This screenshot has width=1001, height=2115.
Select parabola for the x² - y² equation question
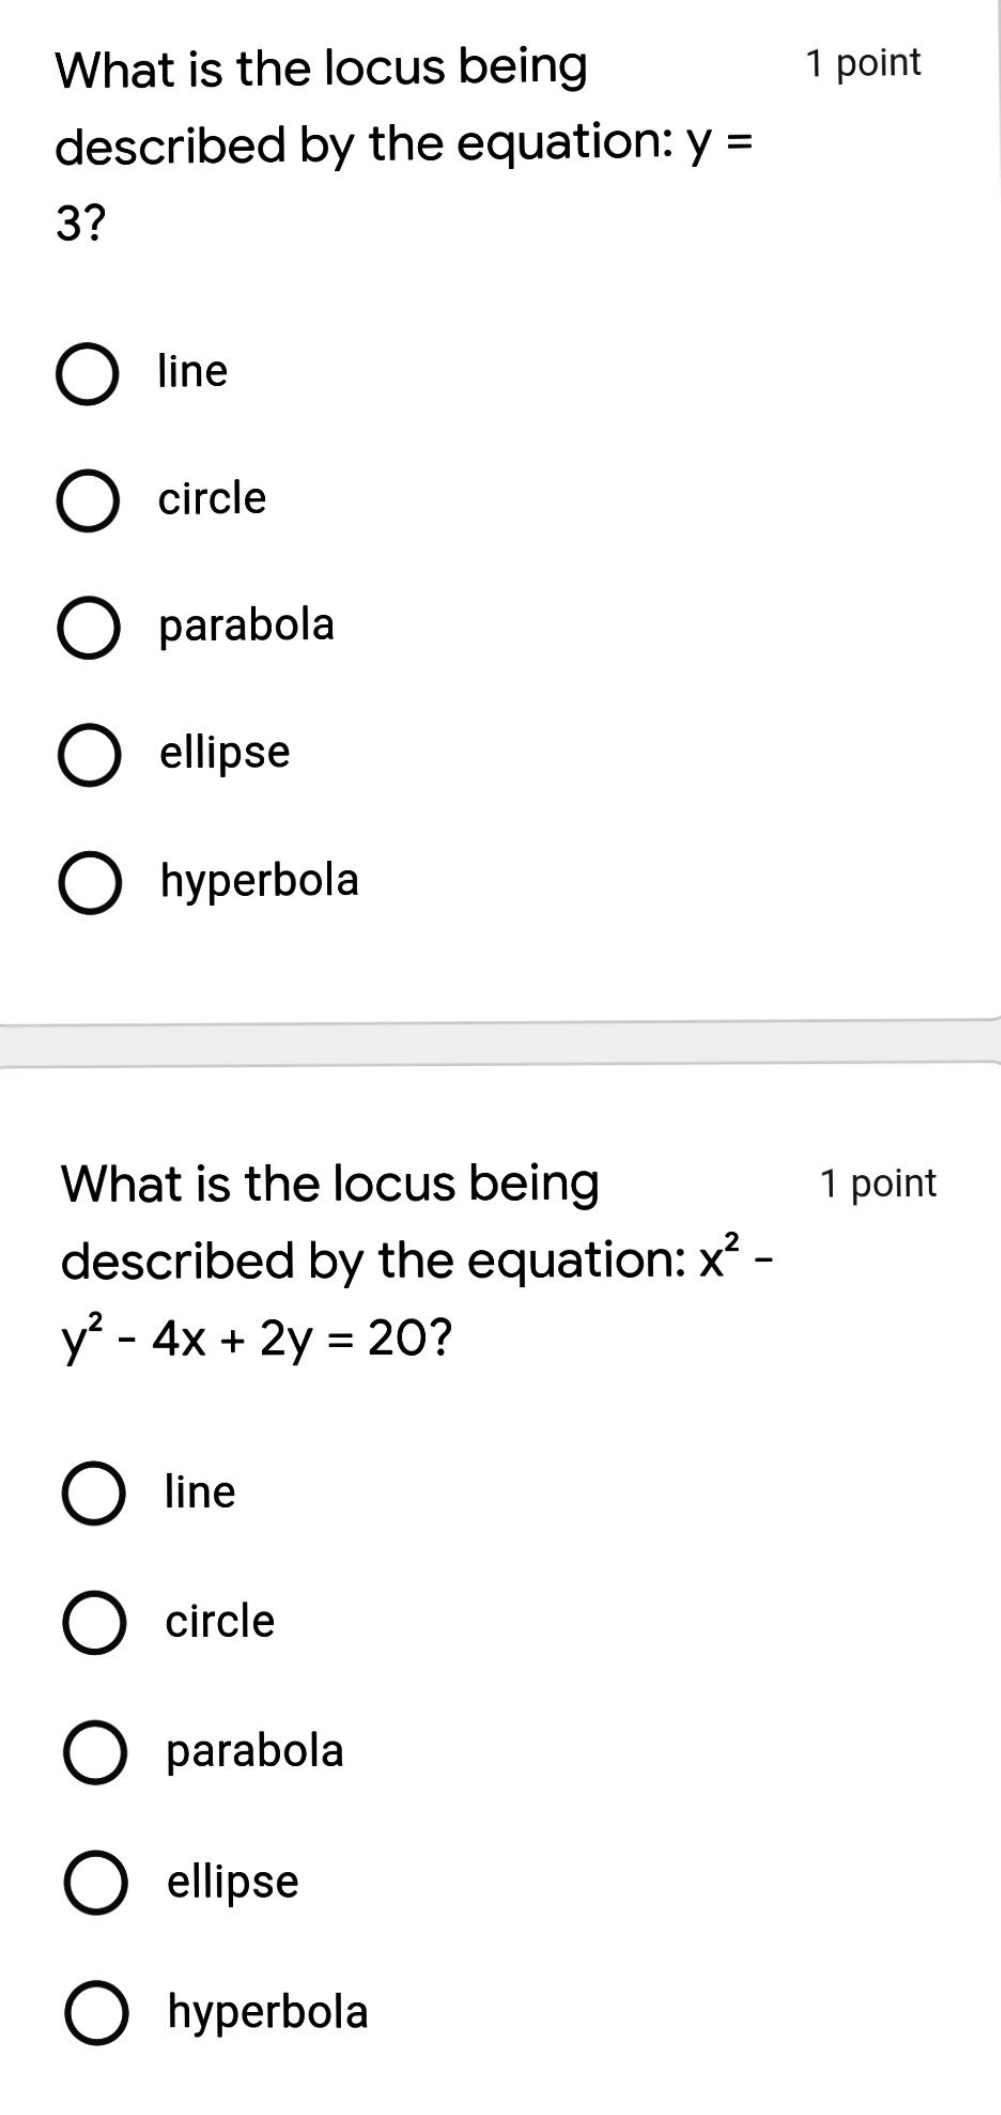coord(95,1752)
